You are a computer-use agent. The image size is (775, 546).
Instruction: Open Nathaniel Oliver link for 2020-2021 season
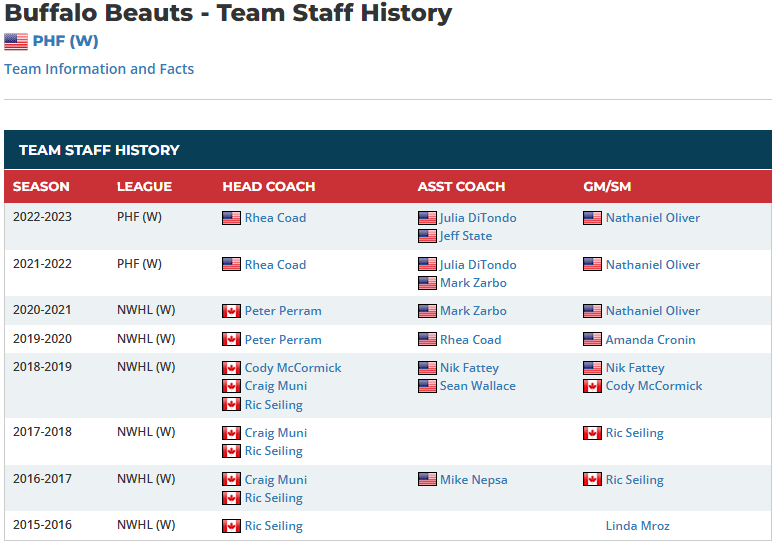(653, 311)
